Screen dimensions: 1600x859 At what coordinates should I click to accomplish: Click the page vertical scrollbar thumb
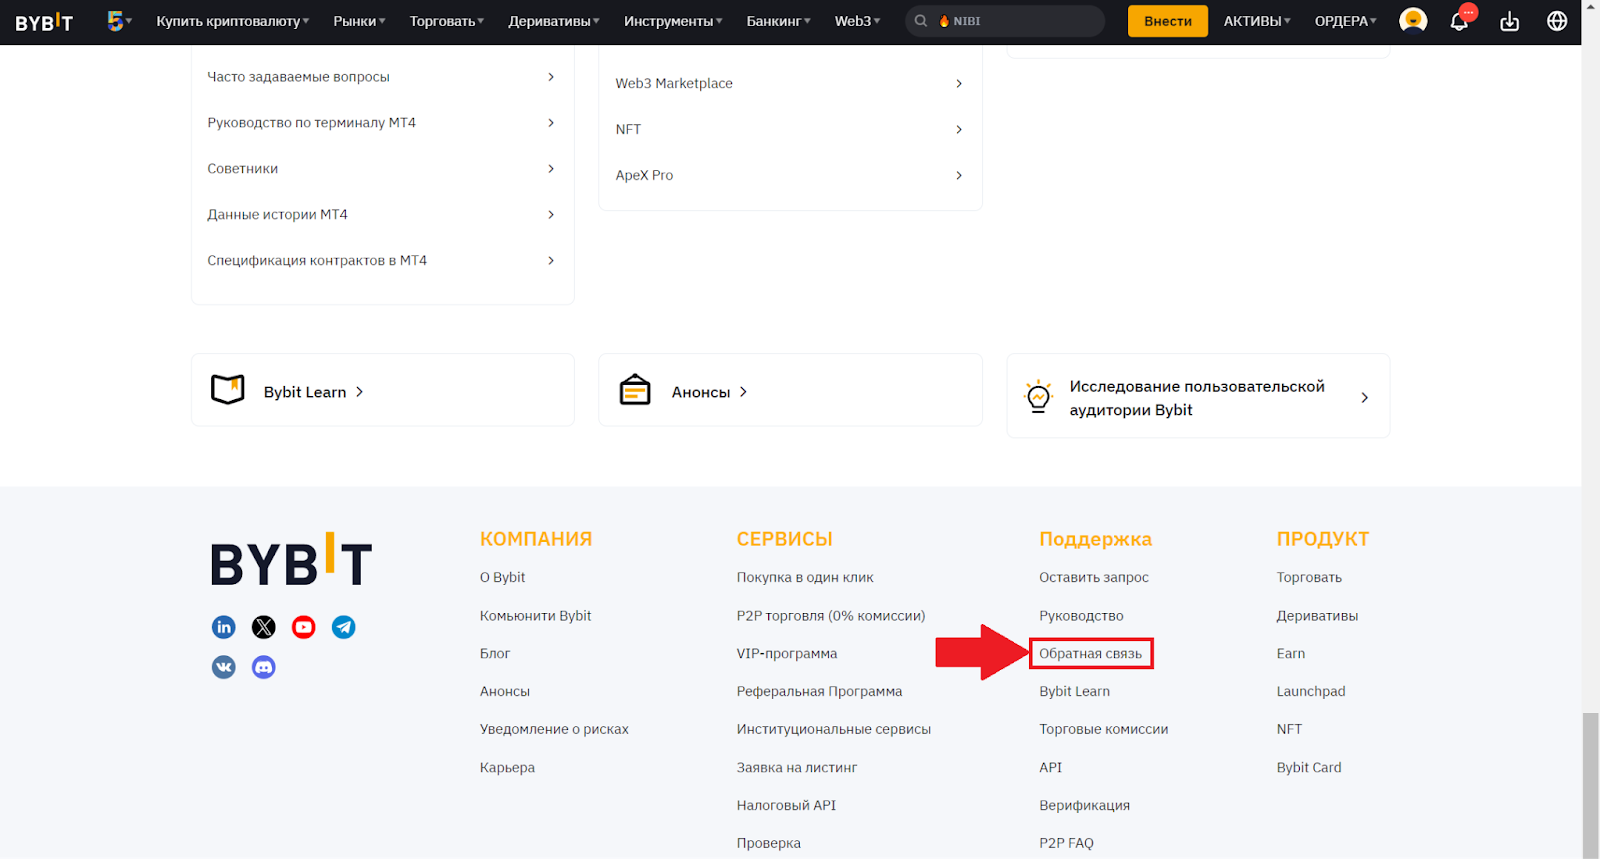click(1590, 785)
